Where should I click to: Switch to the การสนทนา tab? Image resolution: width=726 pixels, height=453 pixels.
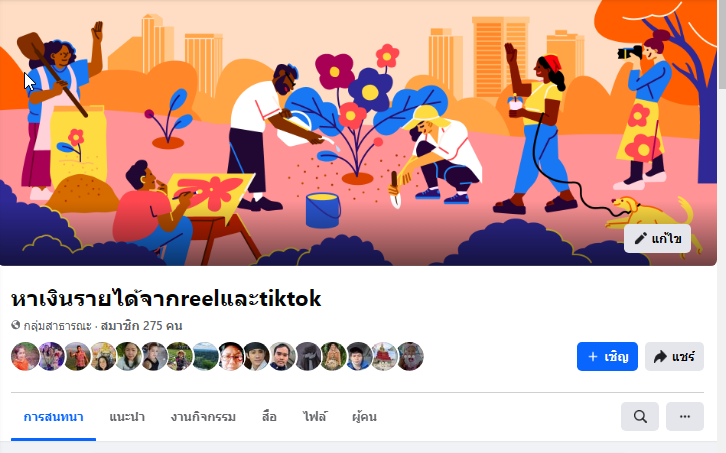tap(53, 417)
